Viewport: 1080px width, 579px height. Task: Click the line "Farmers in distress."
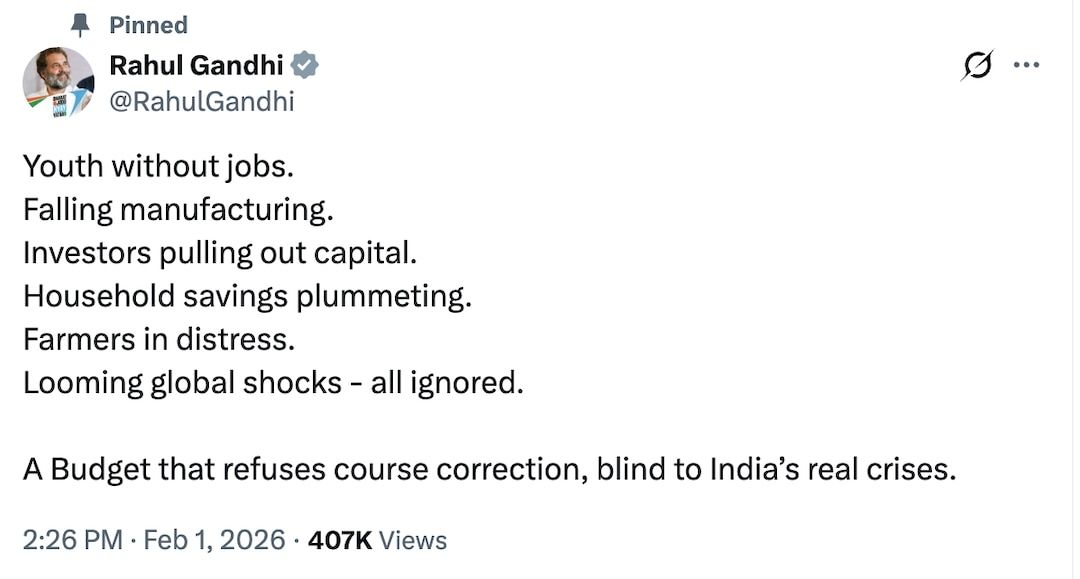click(158, 340)
